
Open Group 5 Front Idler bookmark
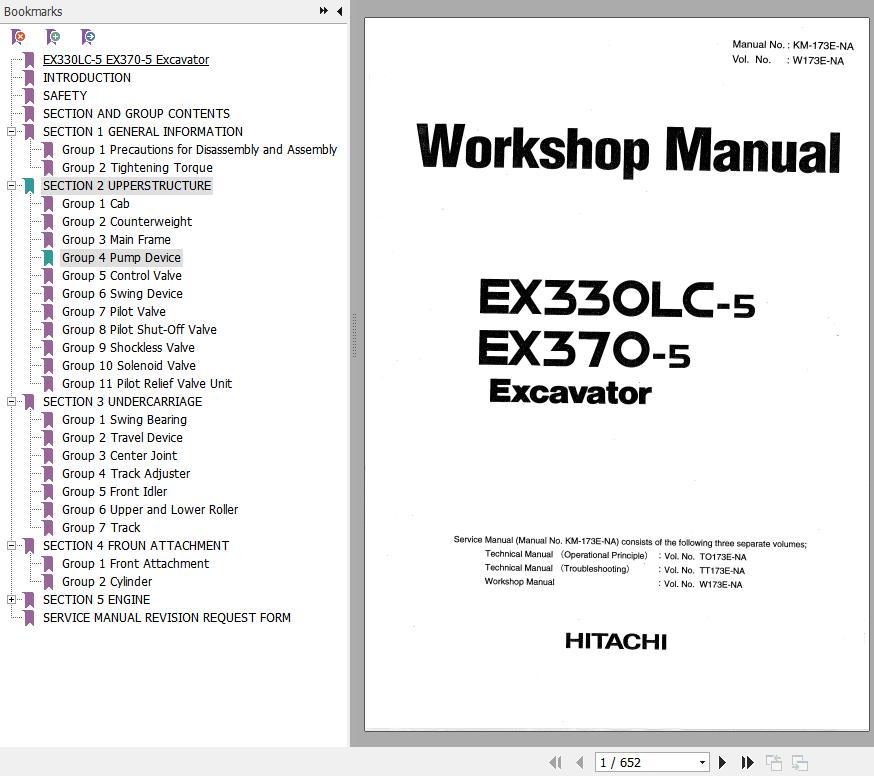tap(115, 492)
